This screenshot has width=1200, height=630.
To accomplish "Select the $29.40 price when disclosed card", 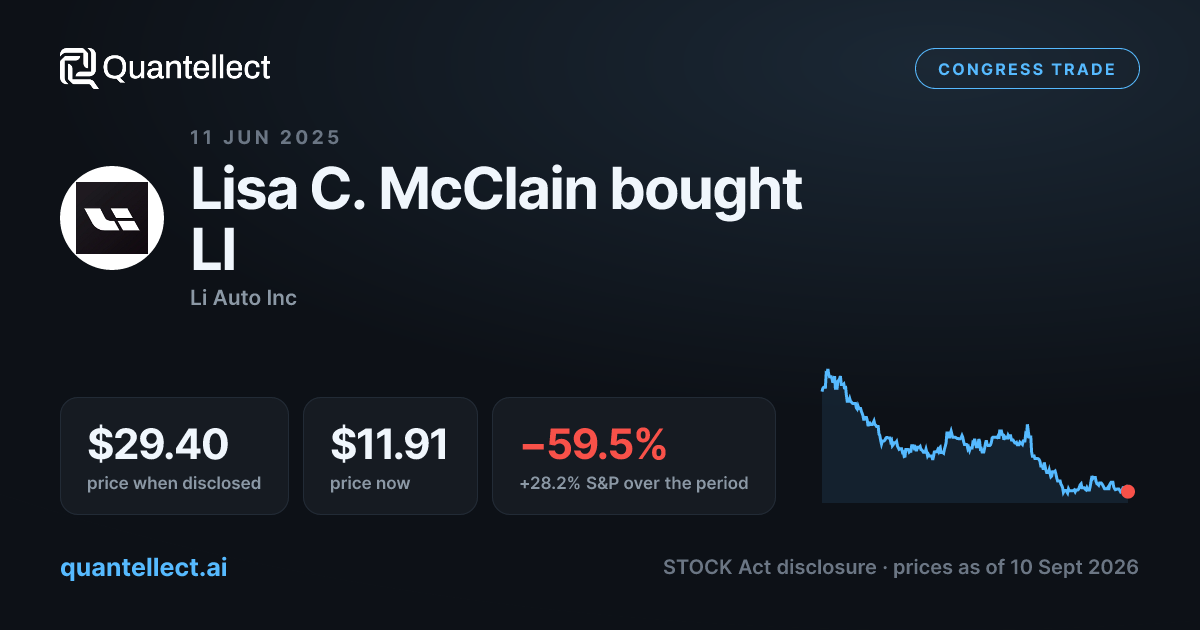I will (x=174, y=456).
